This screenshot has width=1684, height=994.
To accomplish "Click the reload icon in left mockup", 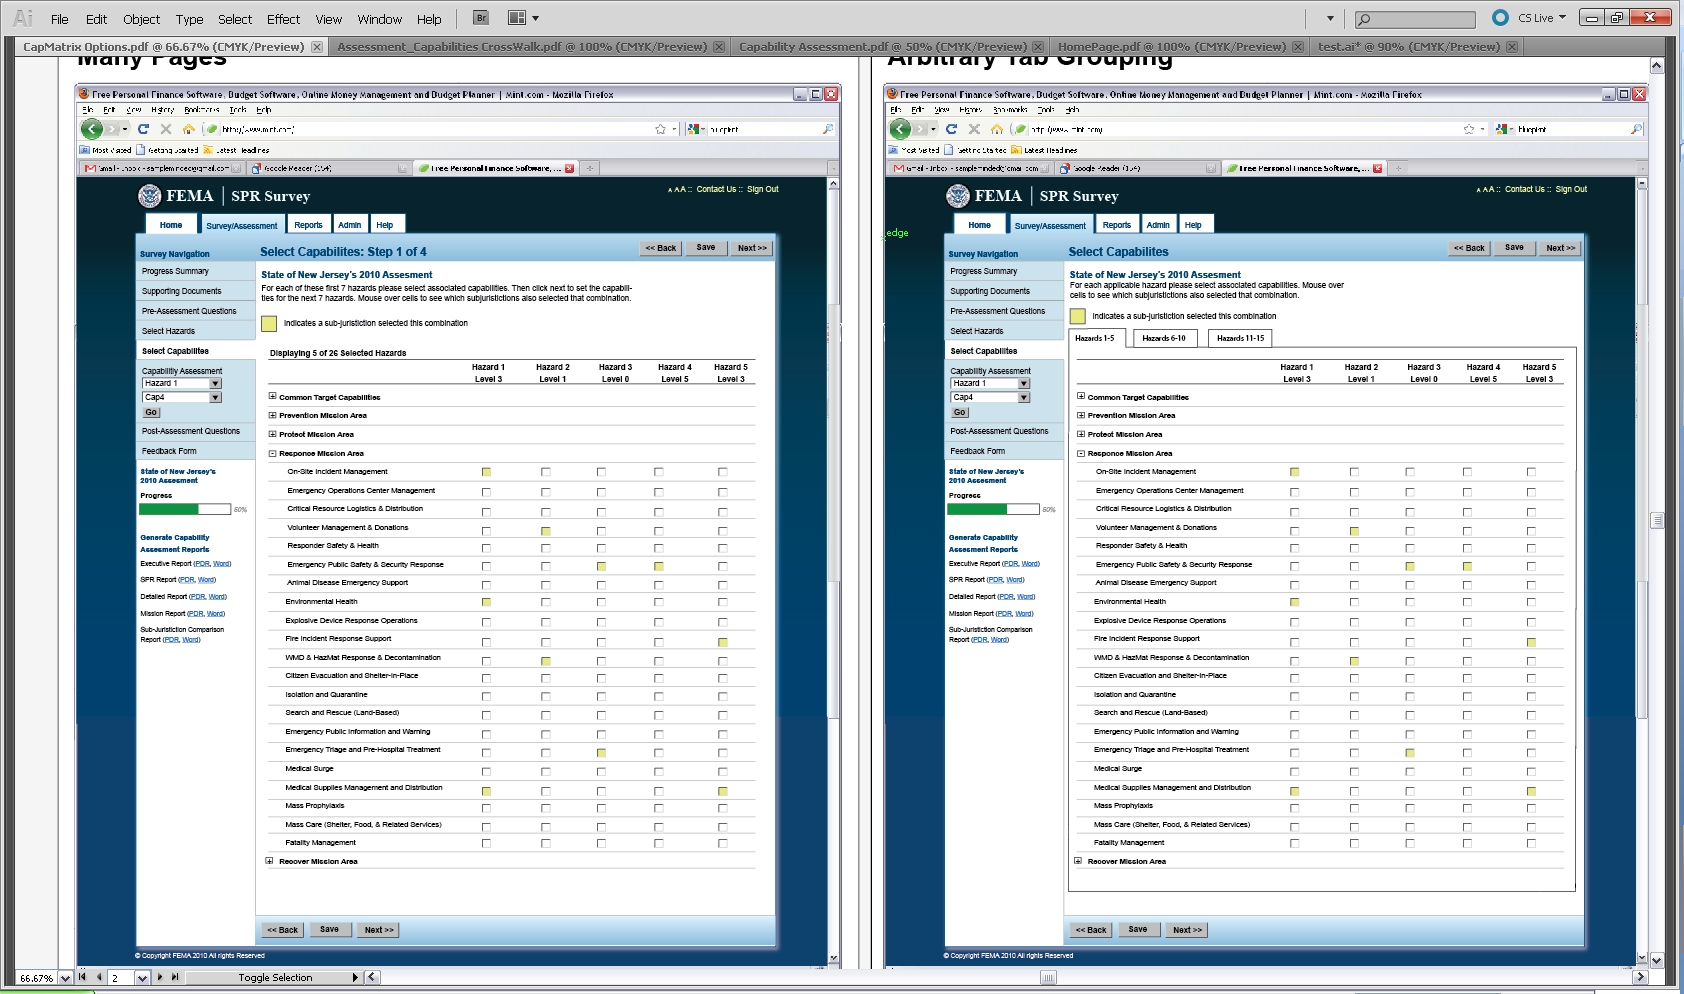I will pos(143,129).
